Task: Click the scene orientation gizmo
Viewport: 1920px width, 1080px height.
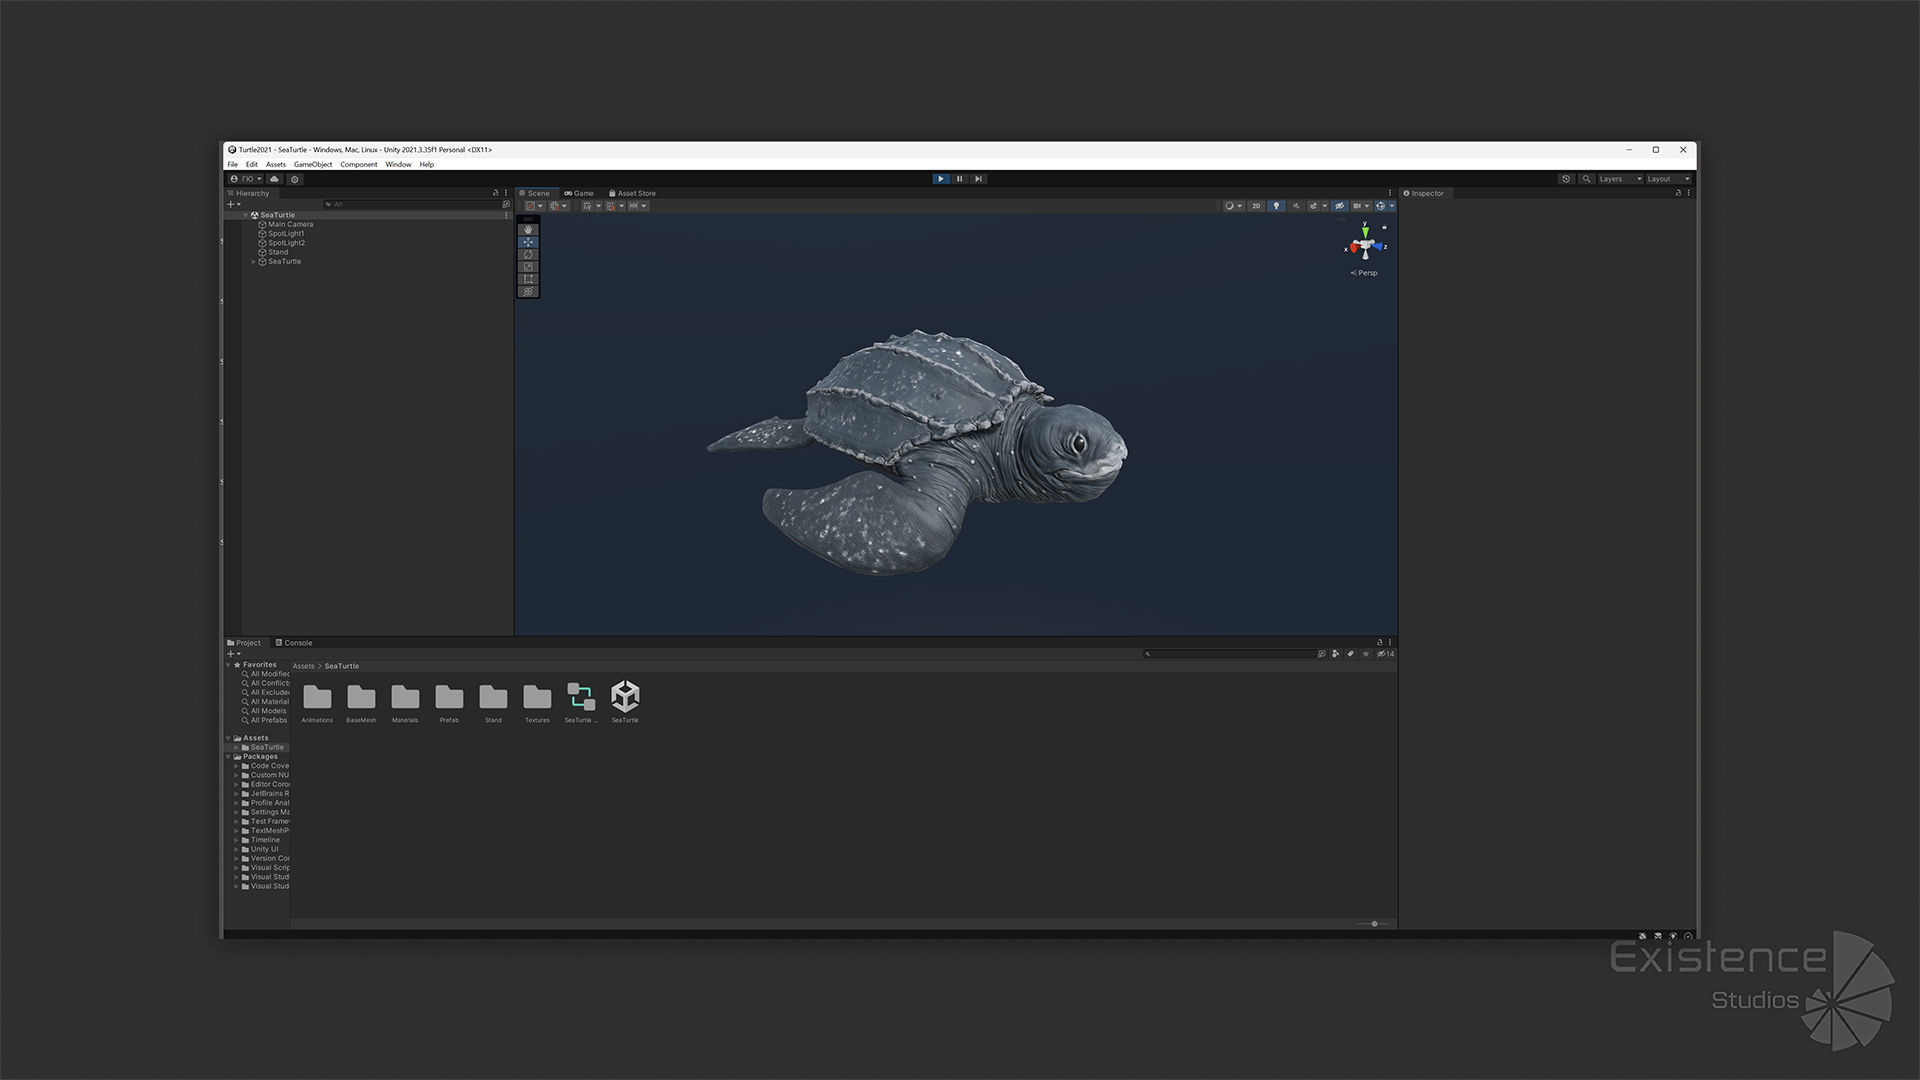Action: click(1365, 246)
